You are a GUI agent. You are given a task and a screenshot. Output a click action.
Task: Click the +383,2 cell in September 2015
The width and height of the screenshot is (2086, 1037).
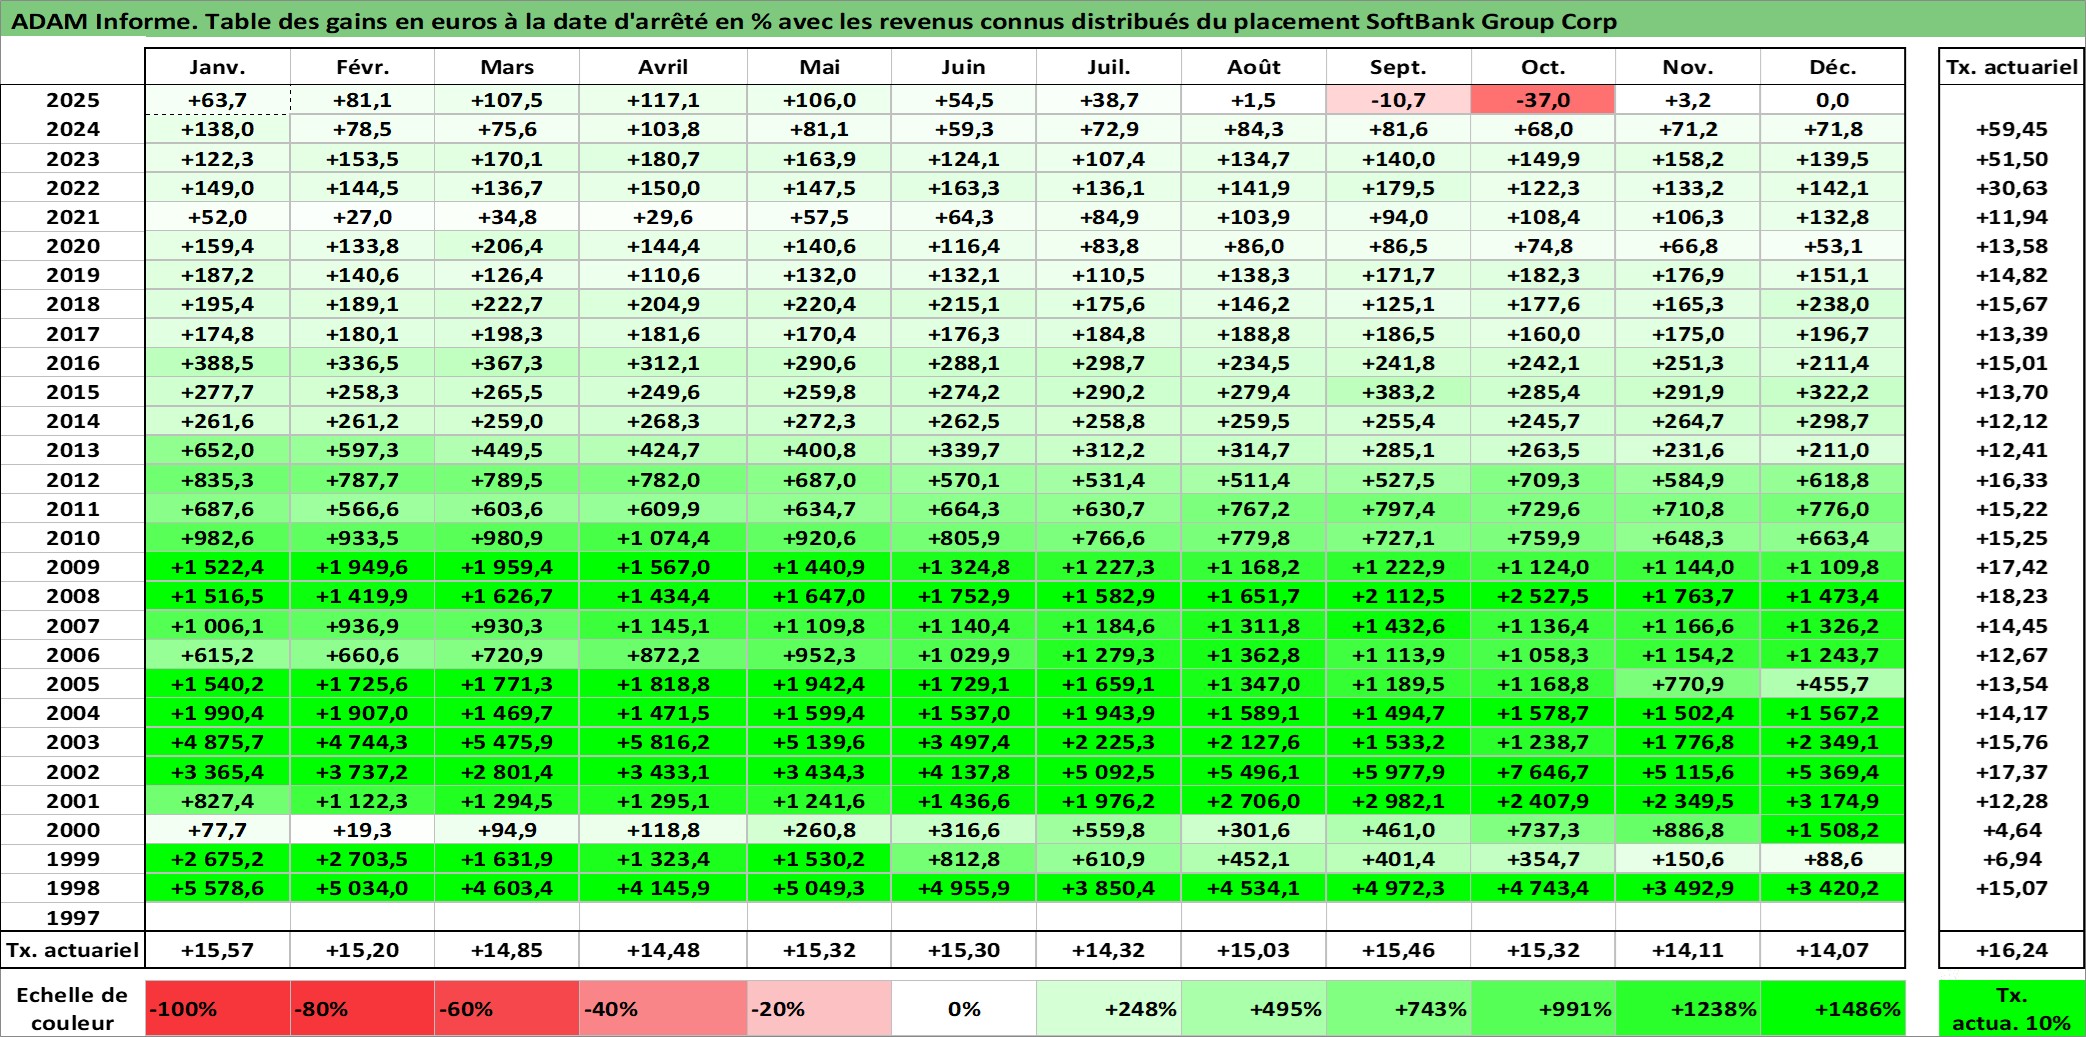pos(1399,392)
